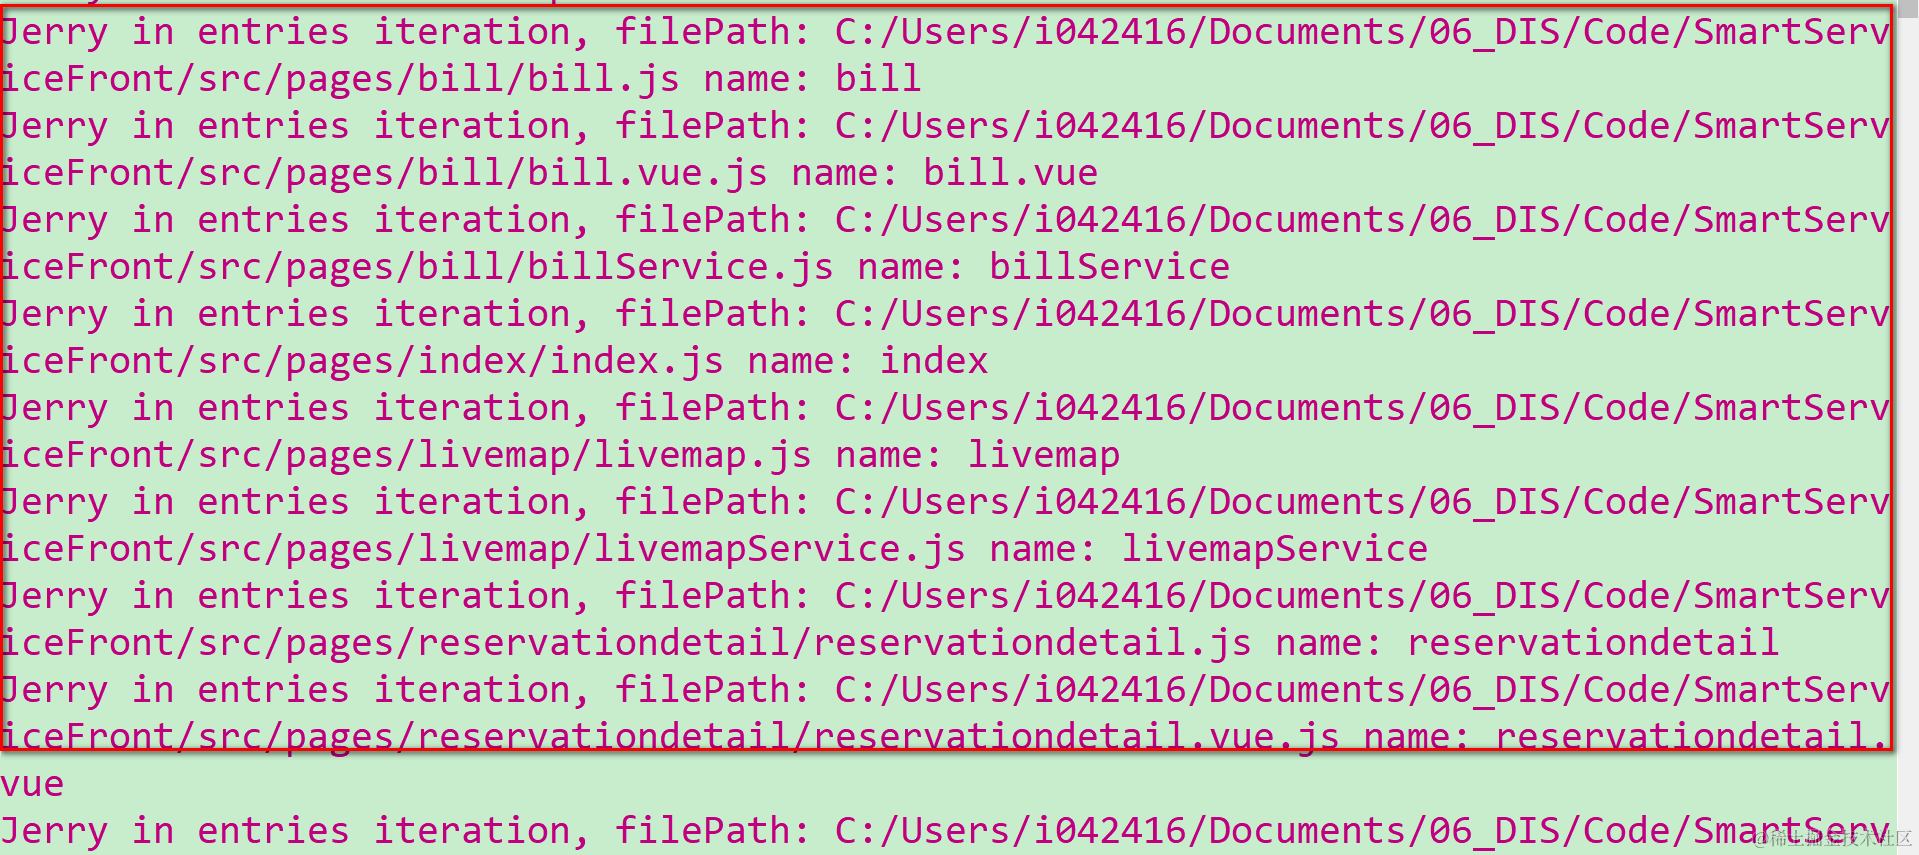
Task: Click the 'Jerry' word on the bottommost log line
Action: [x=55, y=831]
